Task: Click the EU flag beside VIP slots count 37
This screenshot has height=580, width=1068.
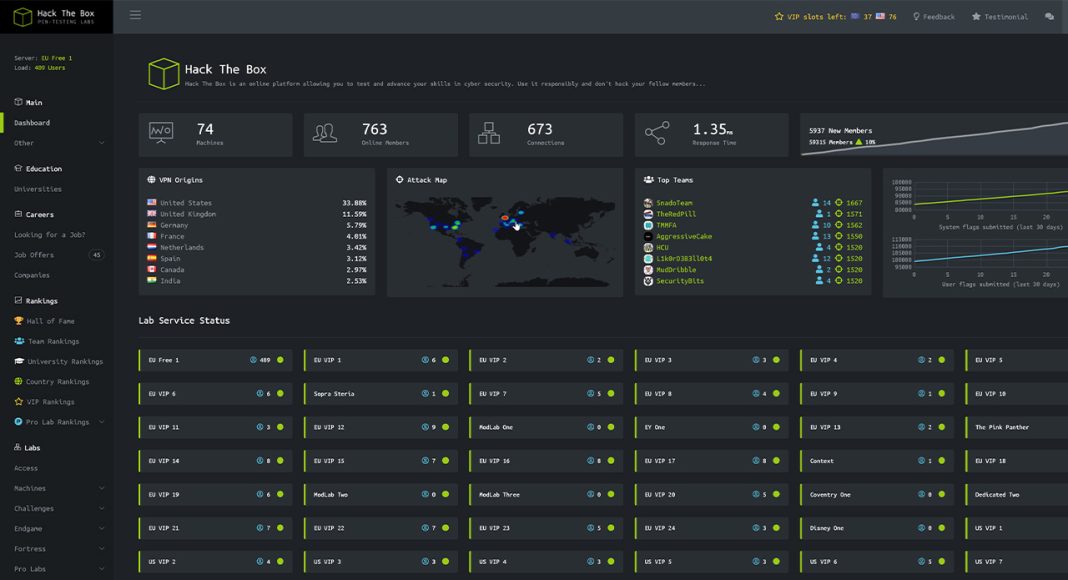Action: pos(855,16)
